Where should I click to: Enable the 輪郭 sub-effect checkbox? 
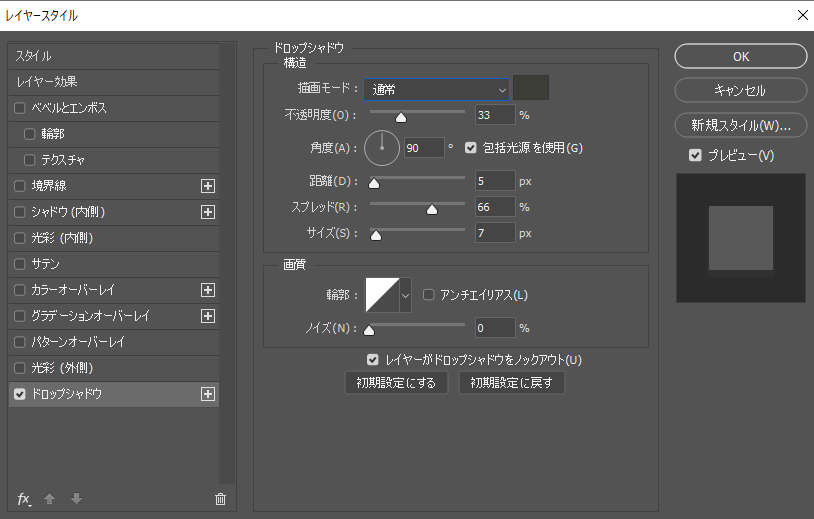(30, 134)
